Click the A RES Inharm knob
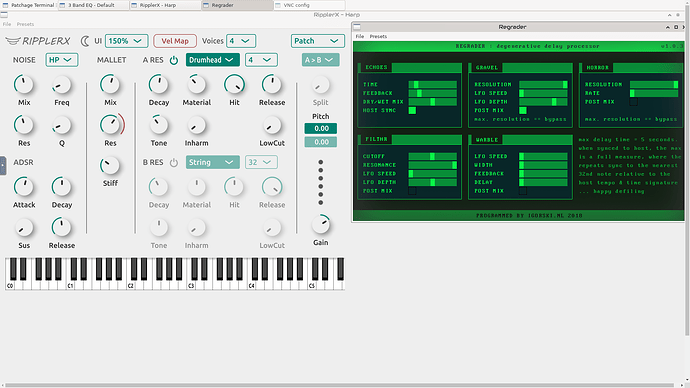Viewport: 690px width, 388px height. point(197,125)
